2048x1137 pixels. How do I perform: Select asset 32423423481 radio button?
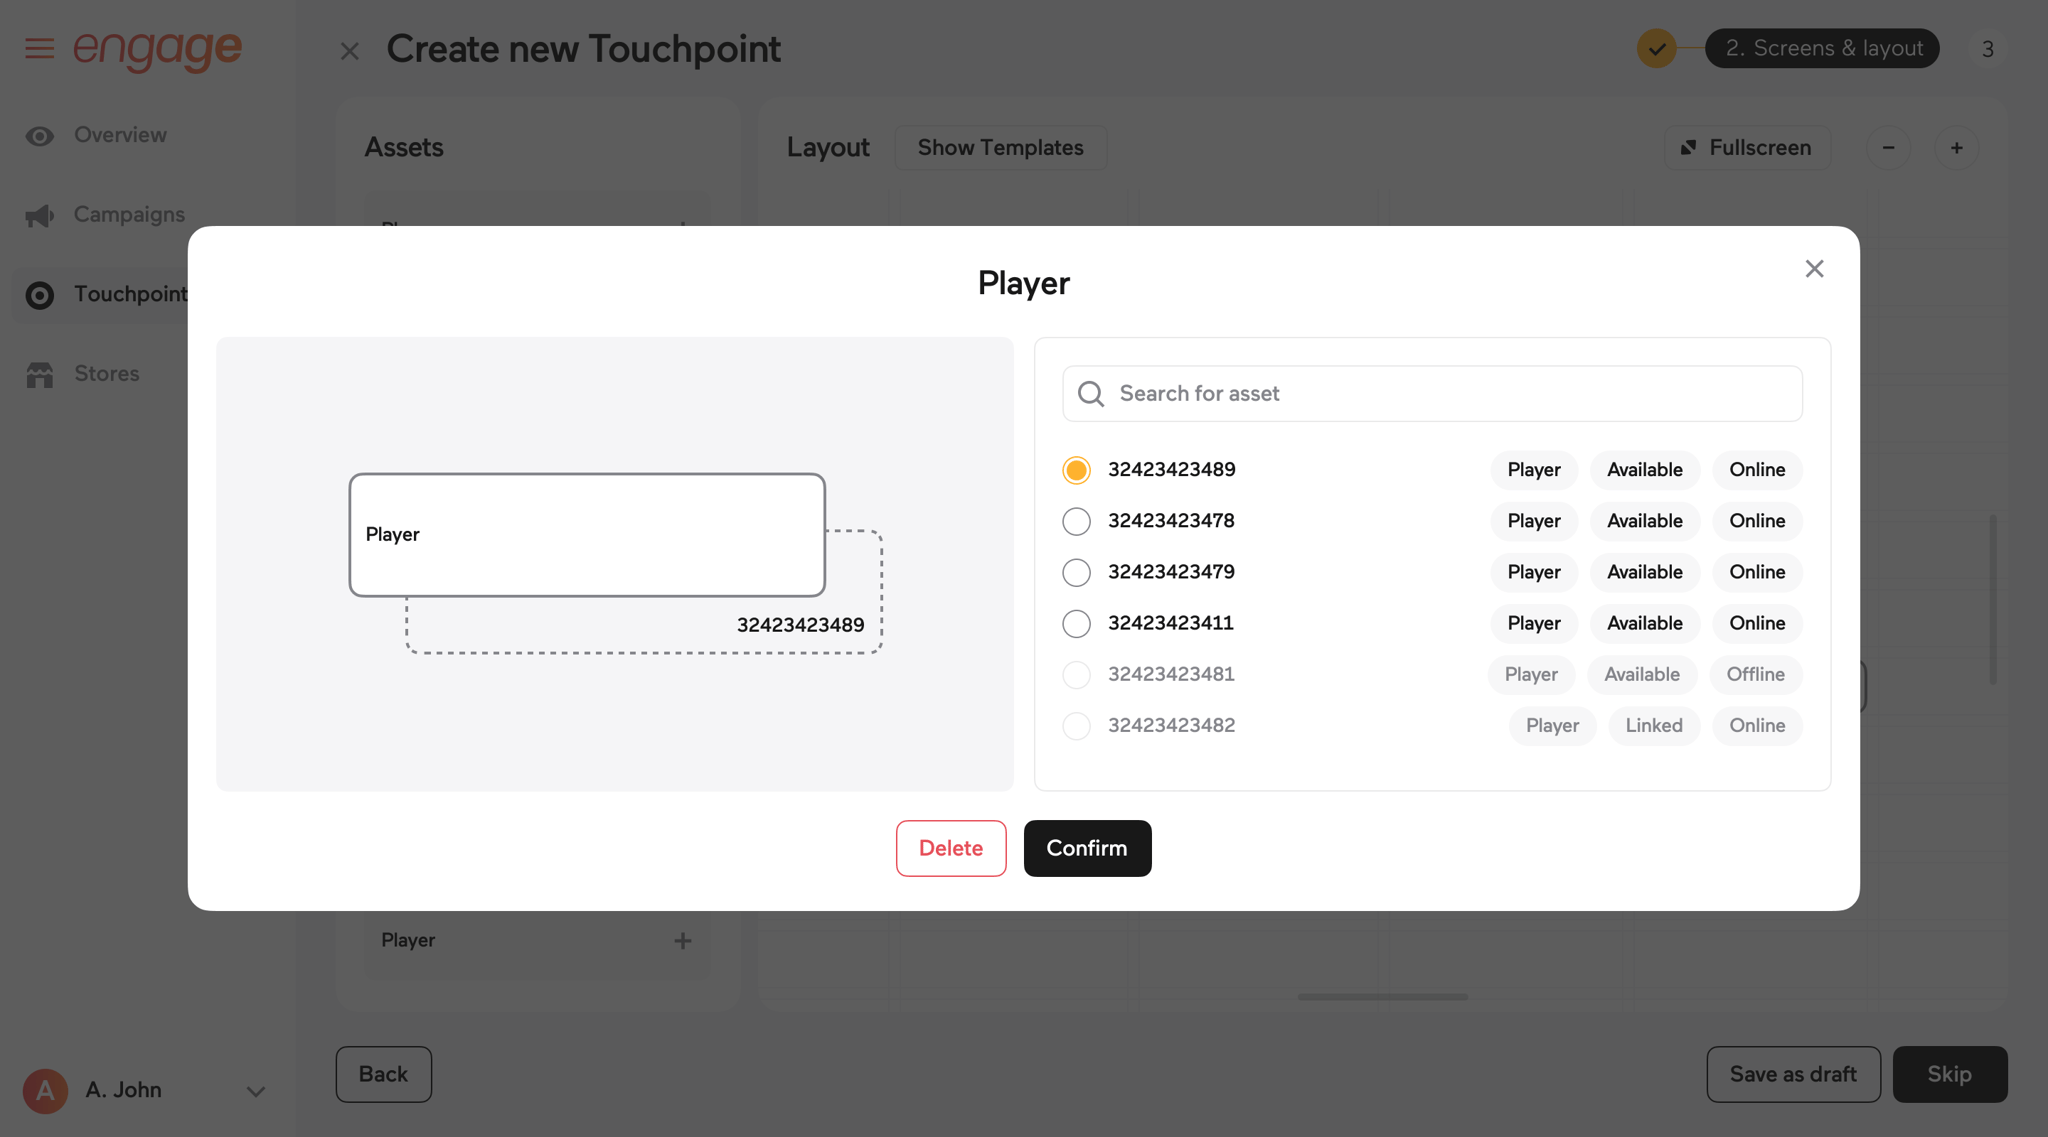tap(1076, 675)
